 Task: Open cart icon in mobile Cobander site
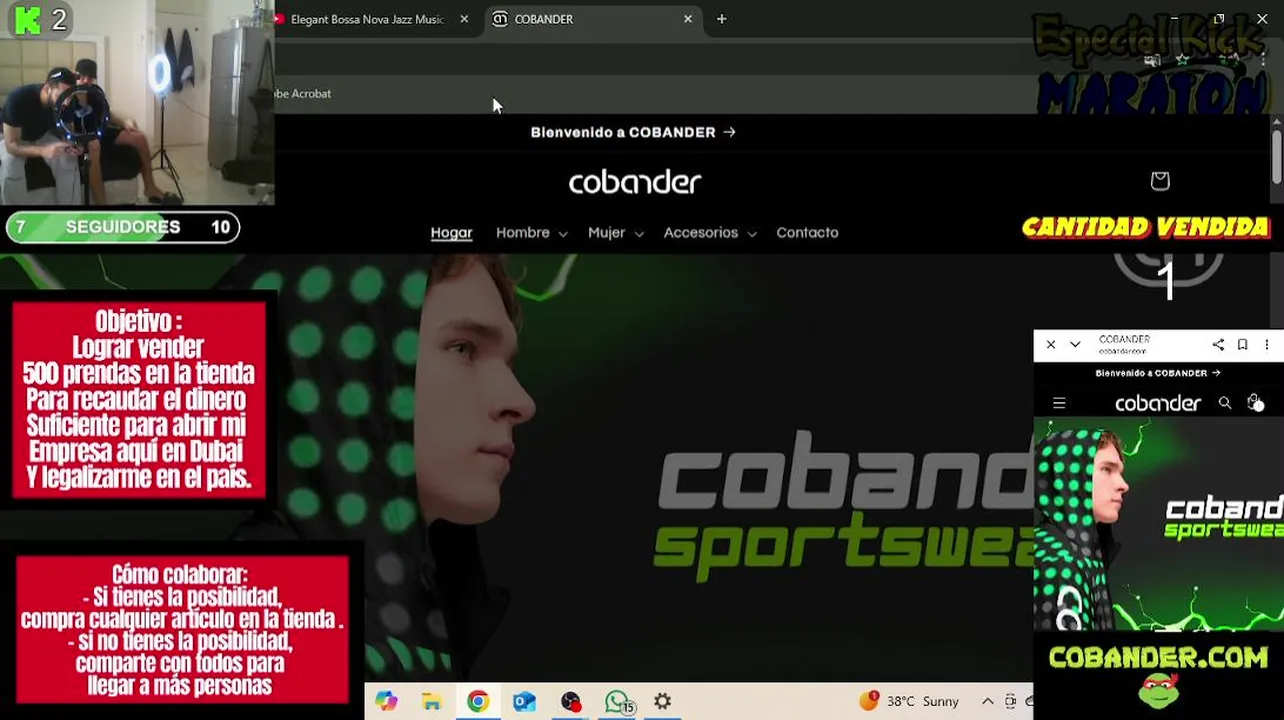pos(1255,402)
